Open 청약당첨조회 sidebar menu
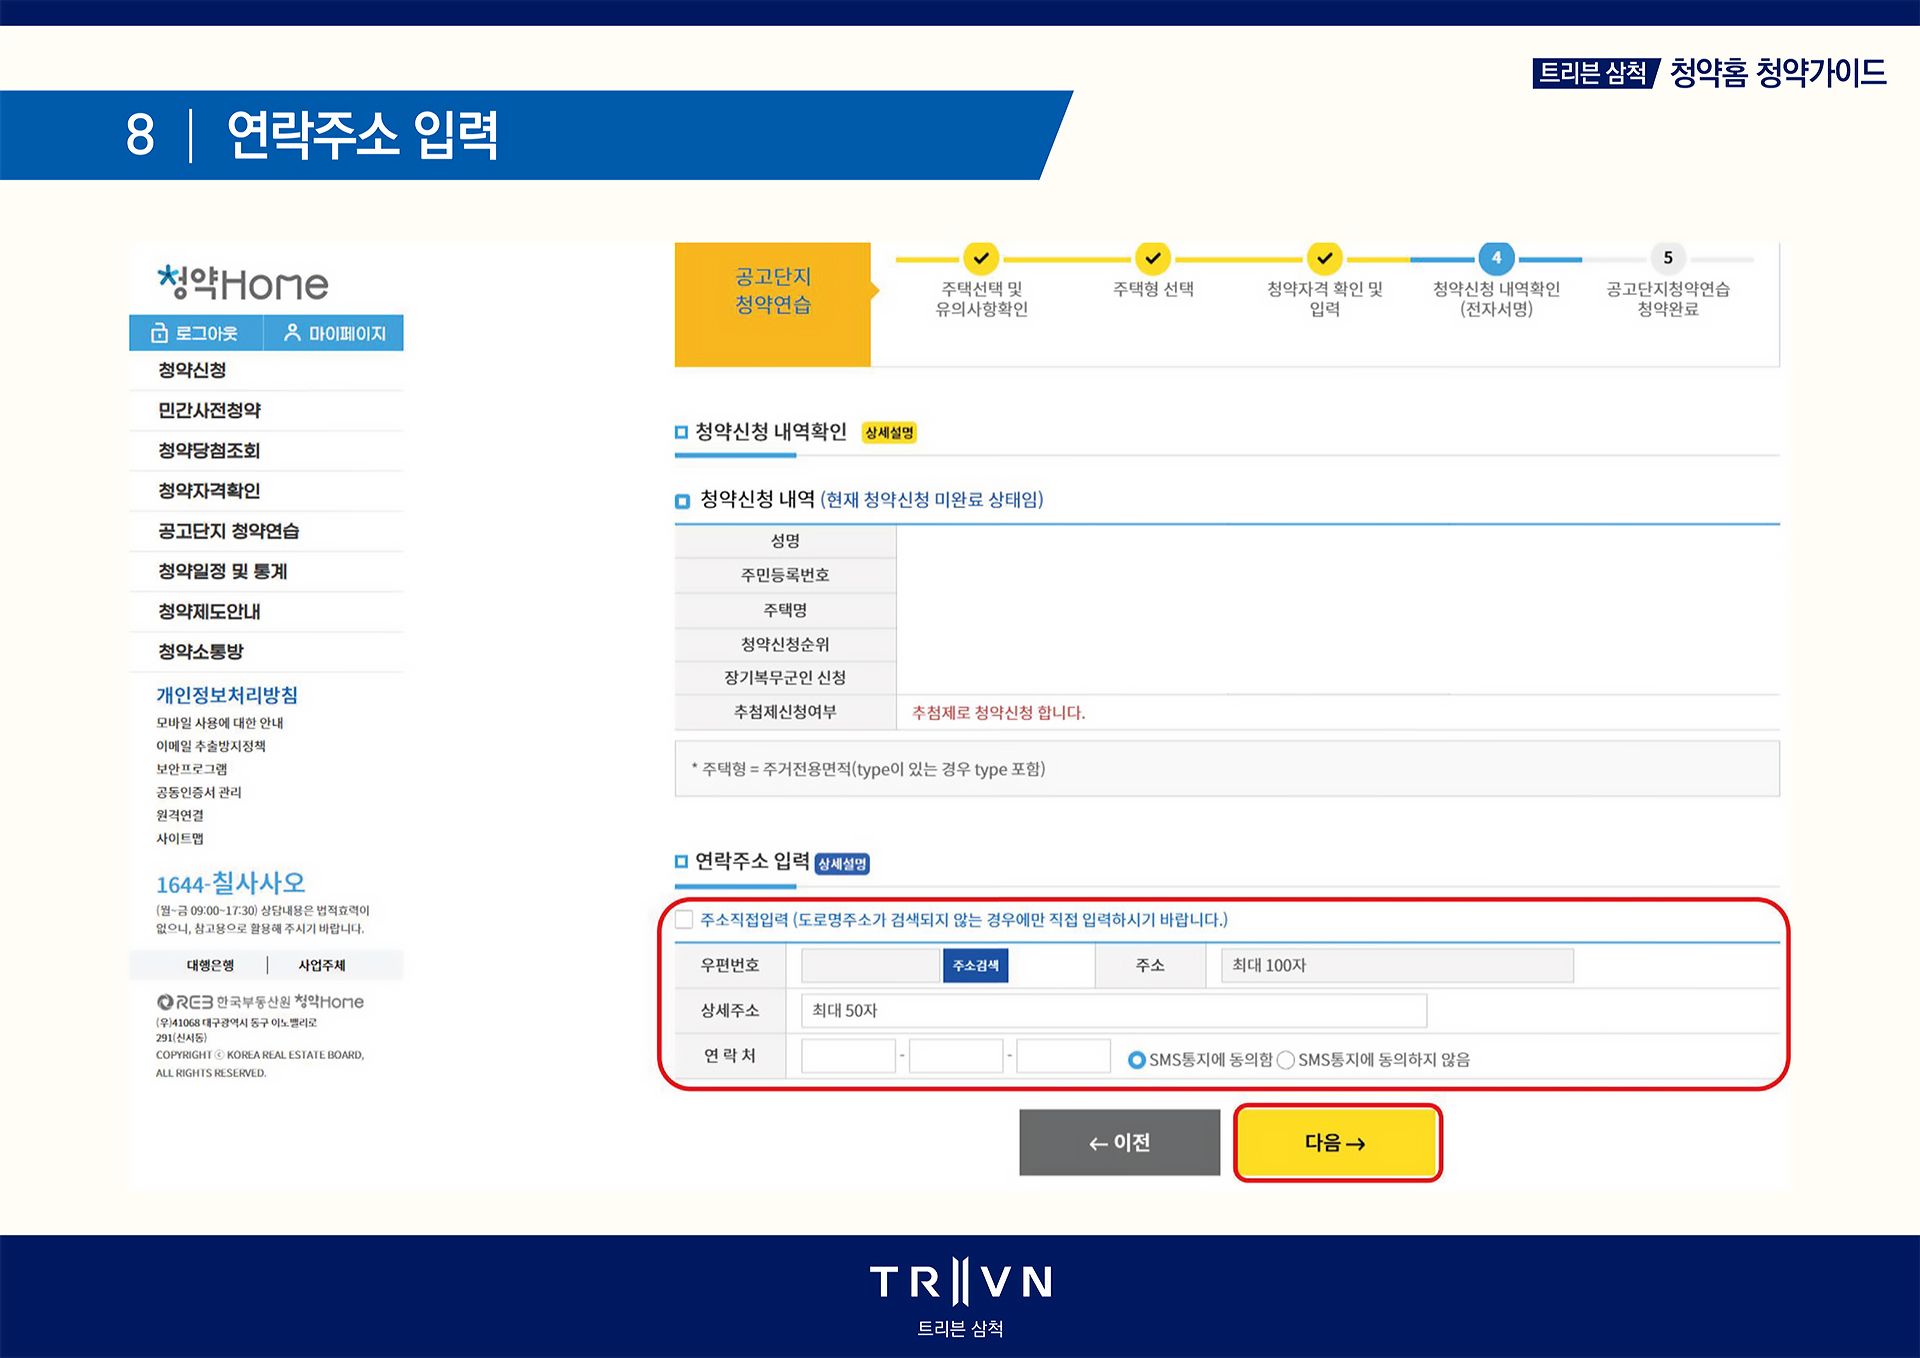This screenshot has width=1920, height=1358. tap(209, 451)
